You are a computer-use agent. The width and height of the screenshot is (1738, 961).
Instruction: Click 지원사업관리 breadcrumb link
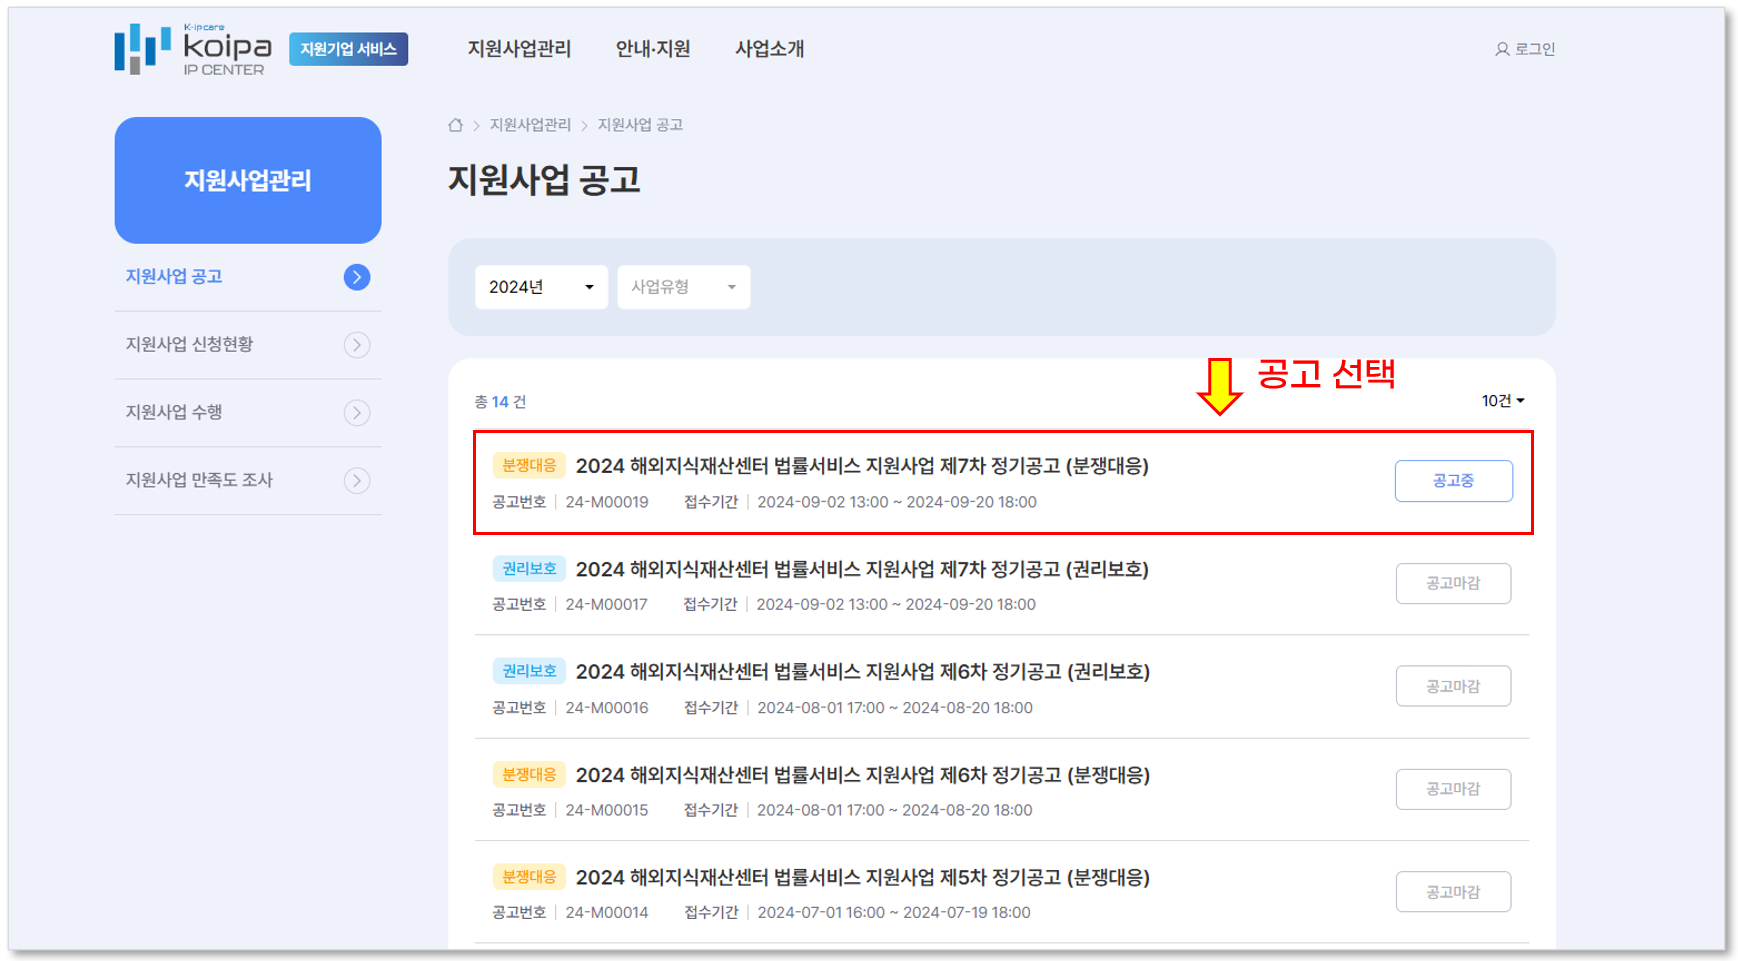pyautogui.click(x=530, y=125)
